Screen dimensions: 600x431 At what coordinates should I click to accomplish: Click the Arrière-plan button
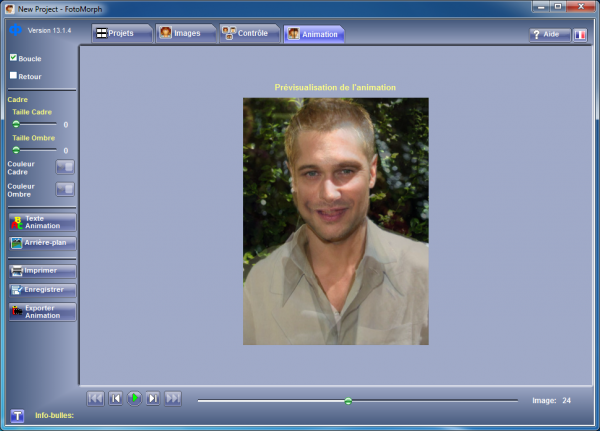coord(42,243)
